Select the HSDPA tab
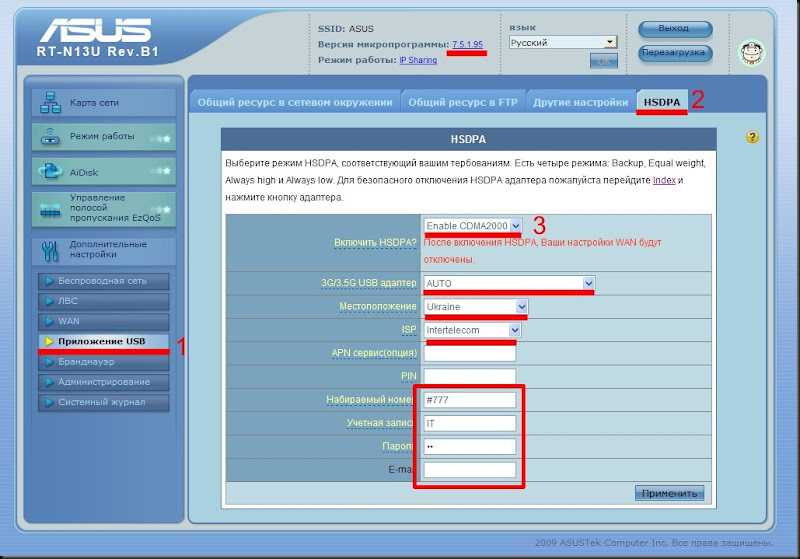Screen dimensions: 800x559 (662, 102)
